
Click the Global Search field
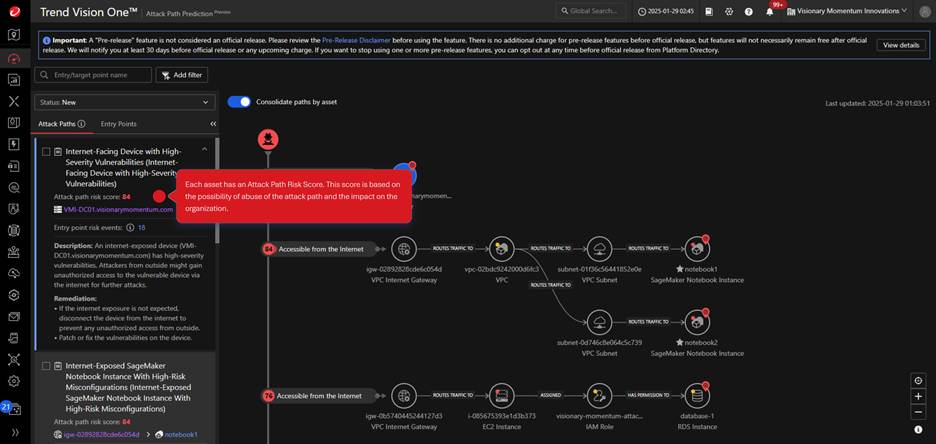pos(592,11)
